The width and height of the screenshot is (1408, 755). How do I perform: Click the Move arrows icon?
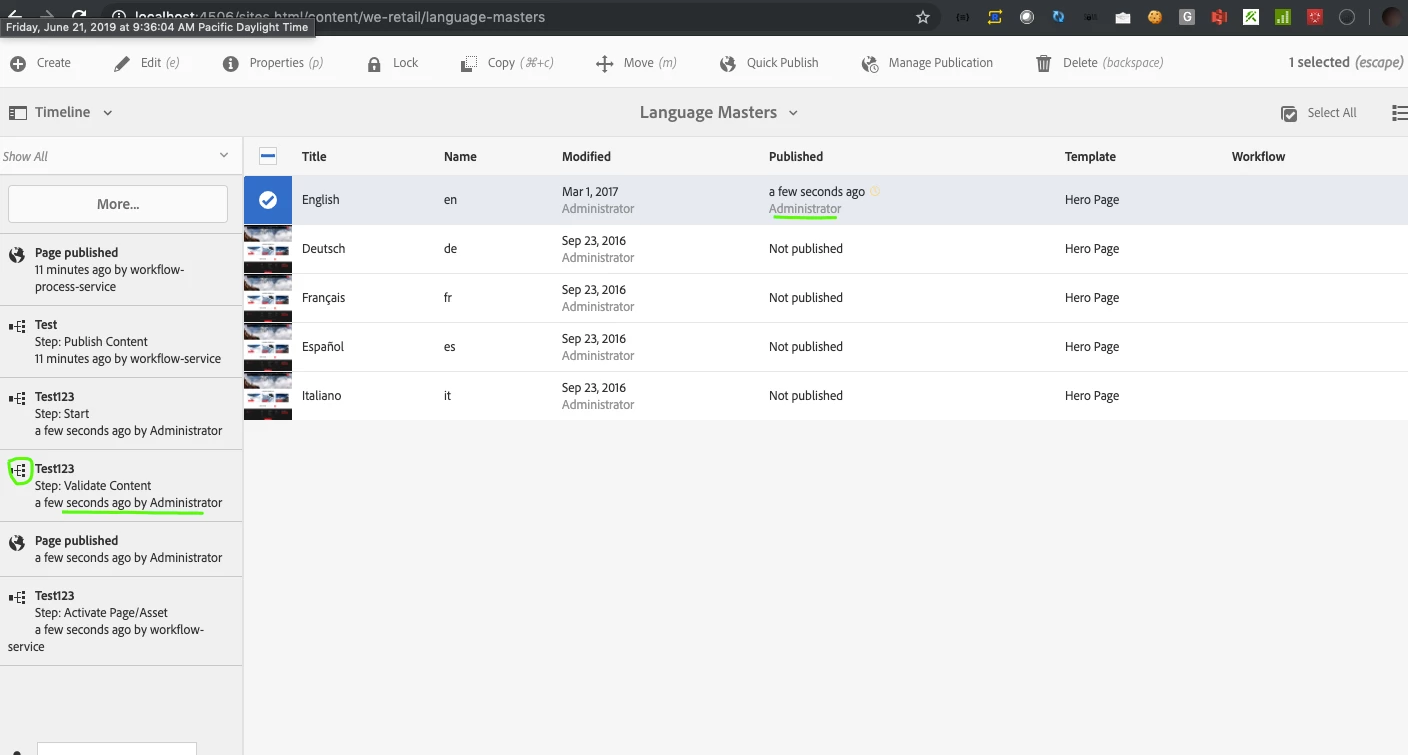tap(604, 63)
